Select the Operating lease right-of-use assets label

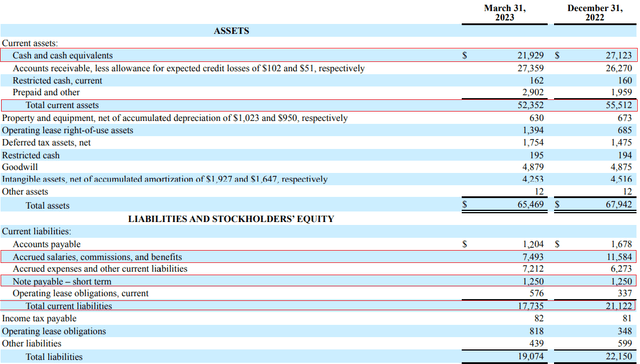(x=67, y=130)
